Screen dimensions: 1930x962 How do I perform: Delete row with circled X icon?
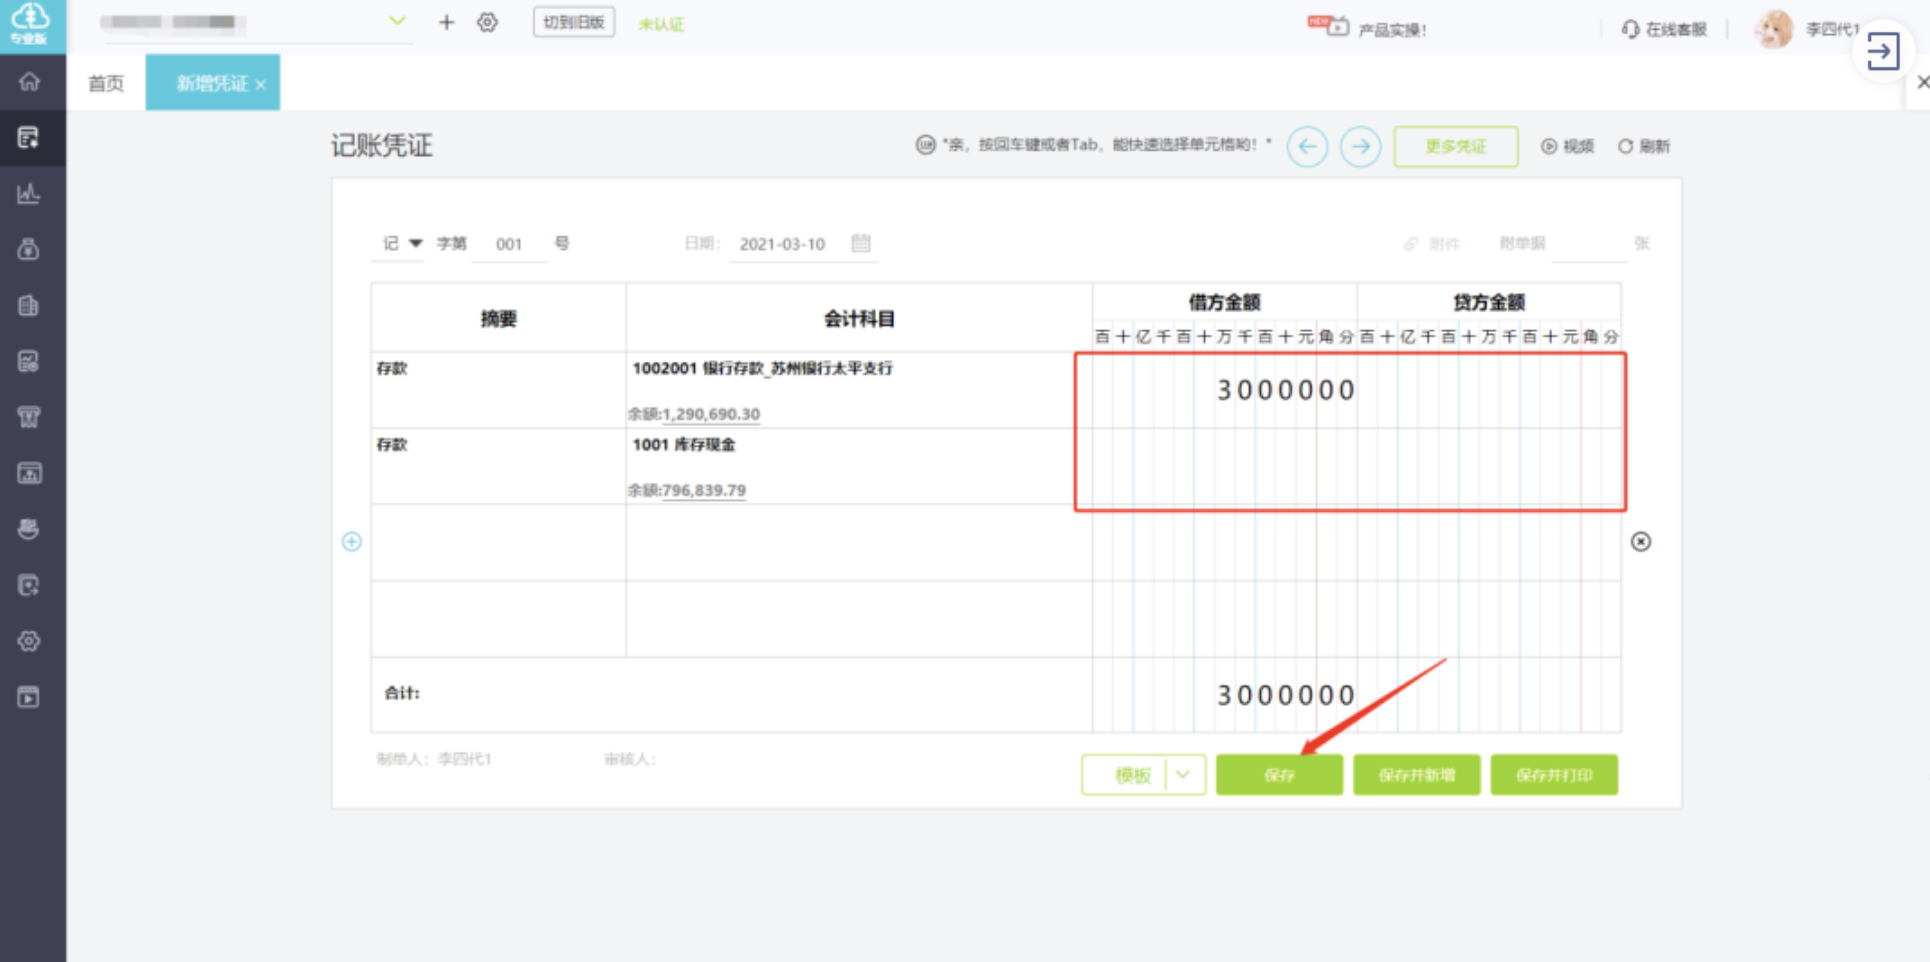(x=1641, y=541)
